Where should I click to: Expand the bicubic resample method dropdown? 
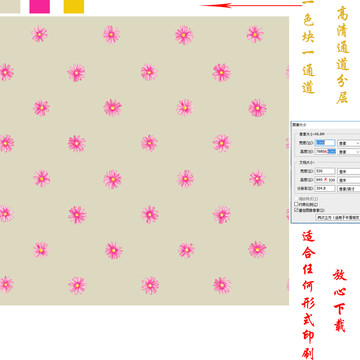point(338,217)
